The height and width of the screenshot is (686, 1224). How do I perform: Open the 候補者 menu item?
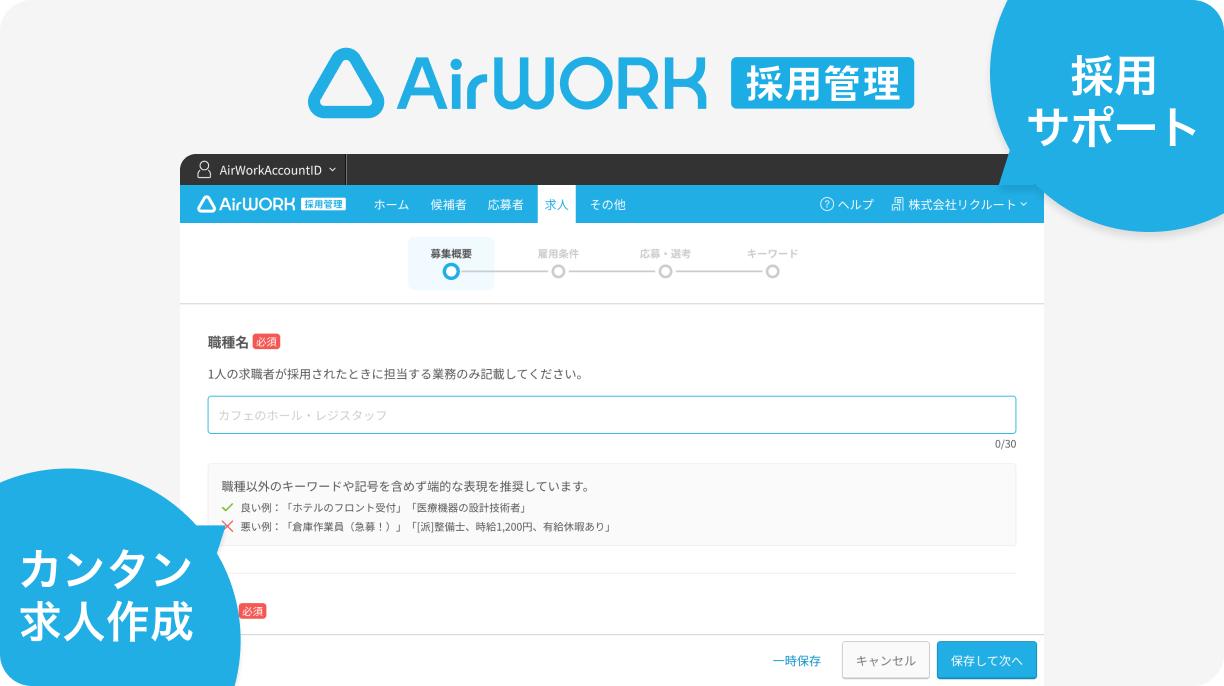451,204
